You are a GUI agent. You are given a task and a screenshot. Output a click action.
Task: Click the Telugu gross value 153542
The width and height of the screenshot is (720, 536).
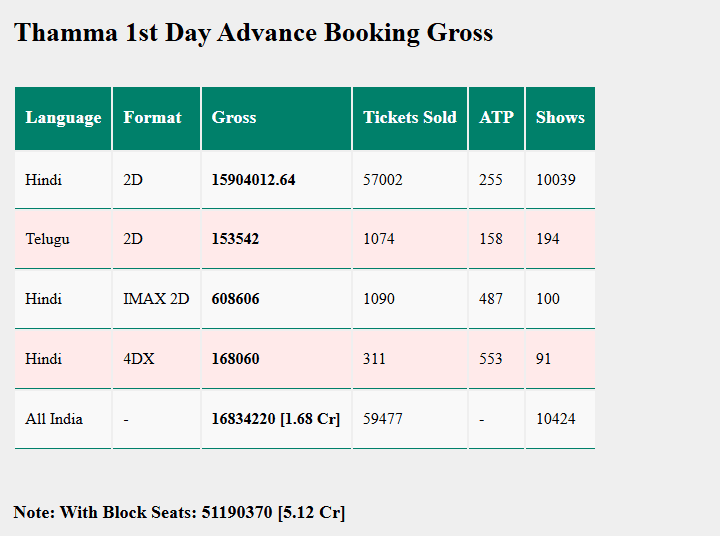coord(235,239)
